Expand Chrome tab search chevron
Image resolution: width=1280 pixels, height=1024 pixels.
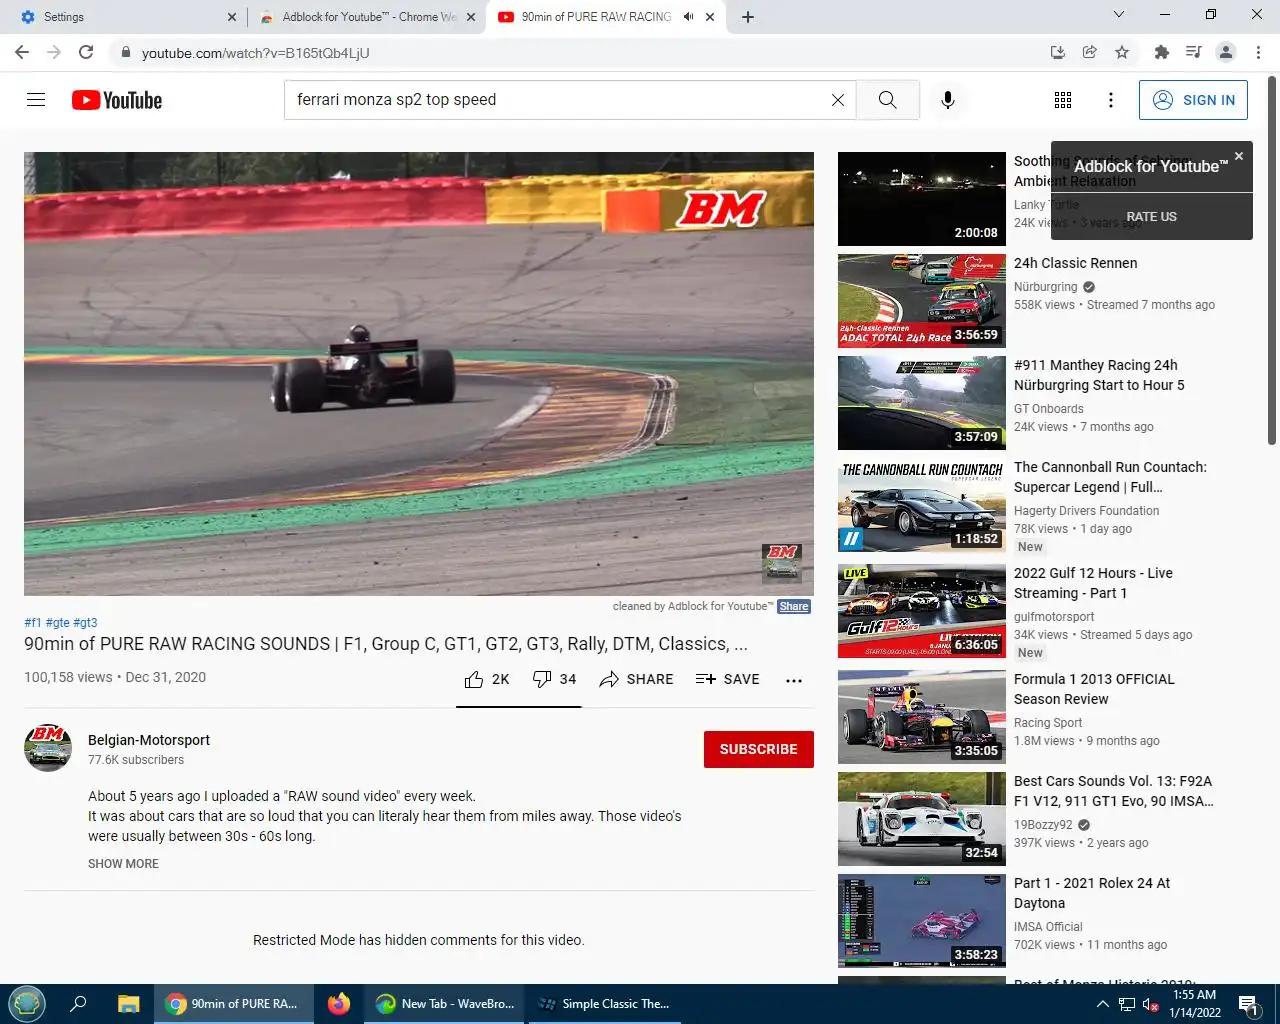(1119, 15)
